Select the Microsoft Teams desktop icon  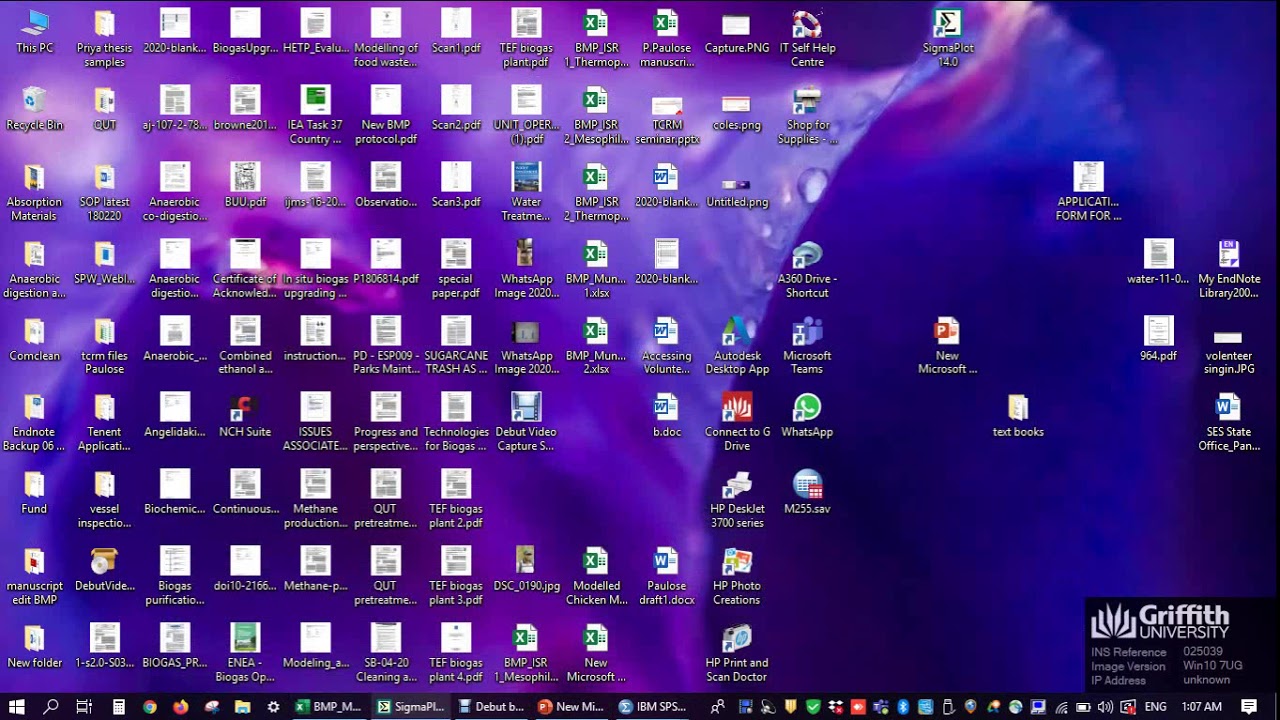[807, 346]
